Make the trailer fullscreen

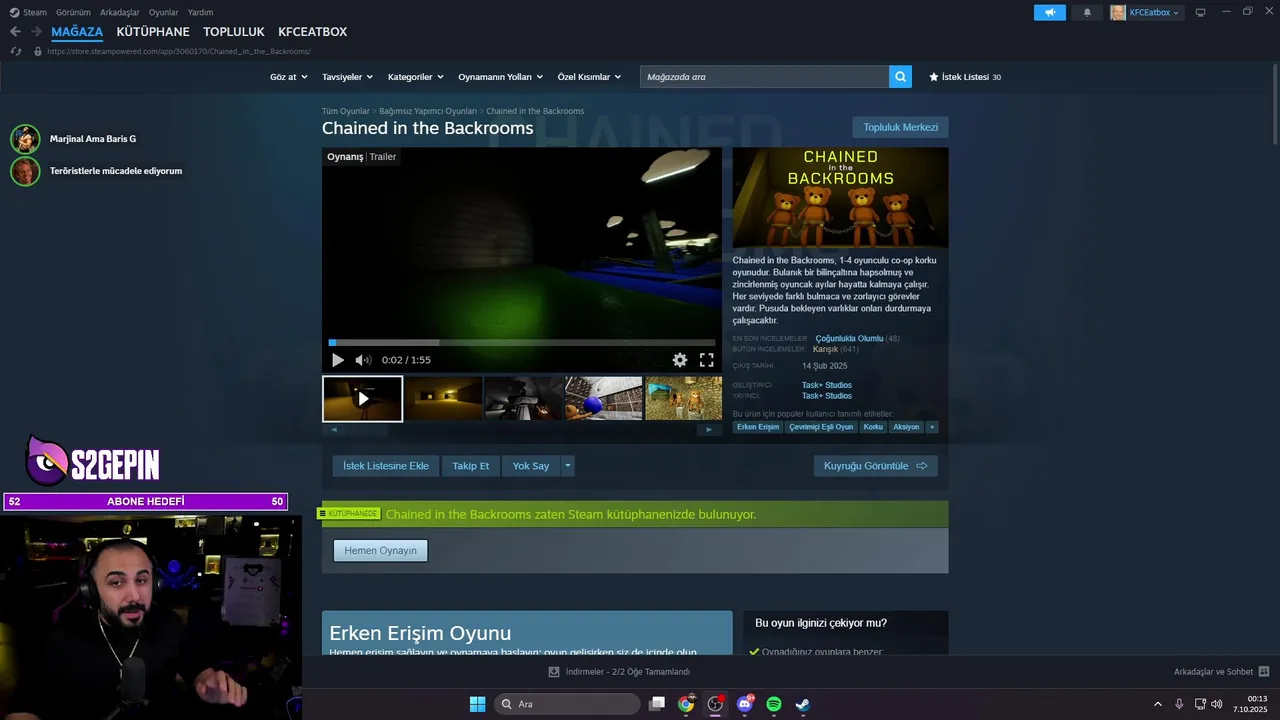coord(706,360)
